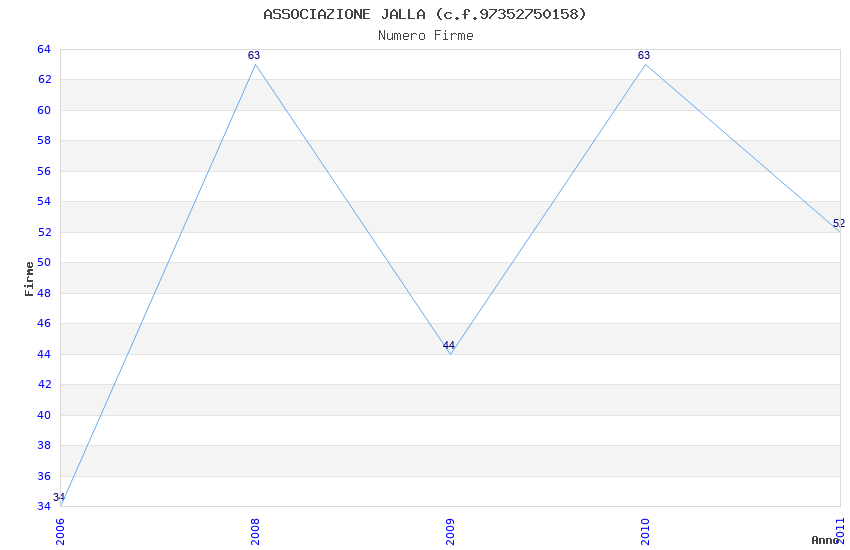Click the Firme y-axis title
This screenshot has width=850, height=550.
(x=29, y=279)
